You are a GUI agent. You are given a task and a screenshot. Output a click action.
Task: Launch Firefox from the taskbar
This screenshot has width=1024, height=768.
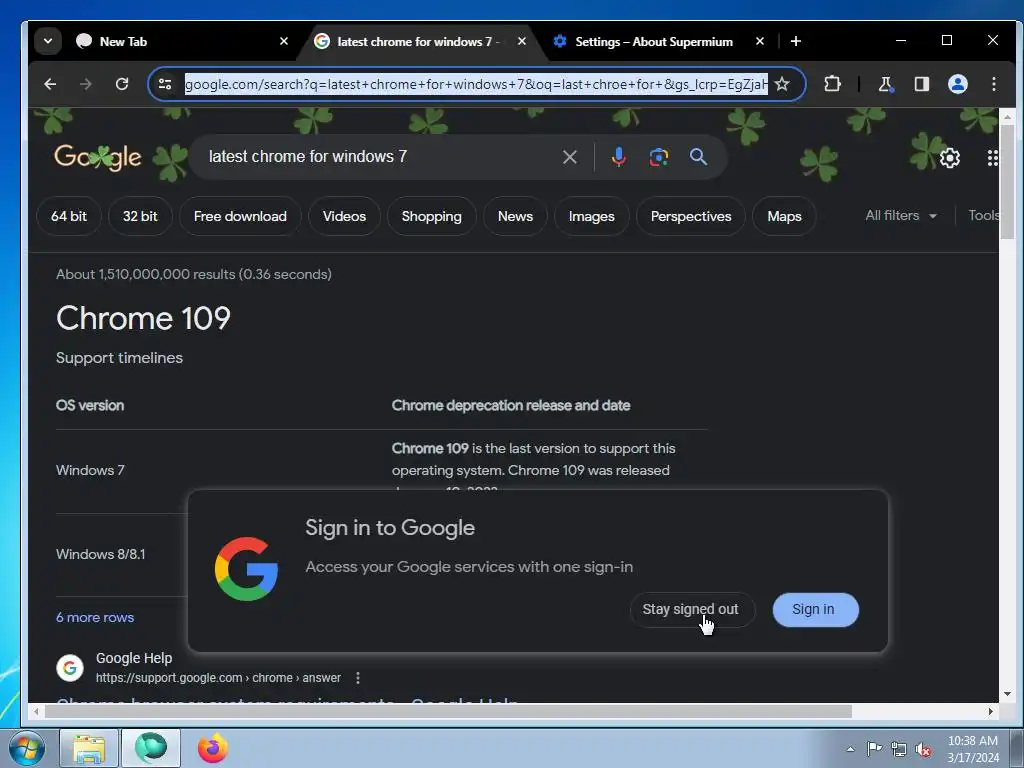click(213, 748)
